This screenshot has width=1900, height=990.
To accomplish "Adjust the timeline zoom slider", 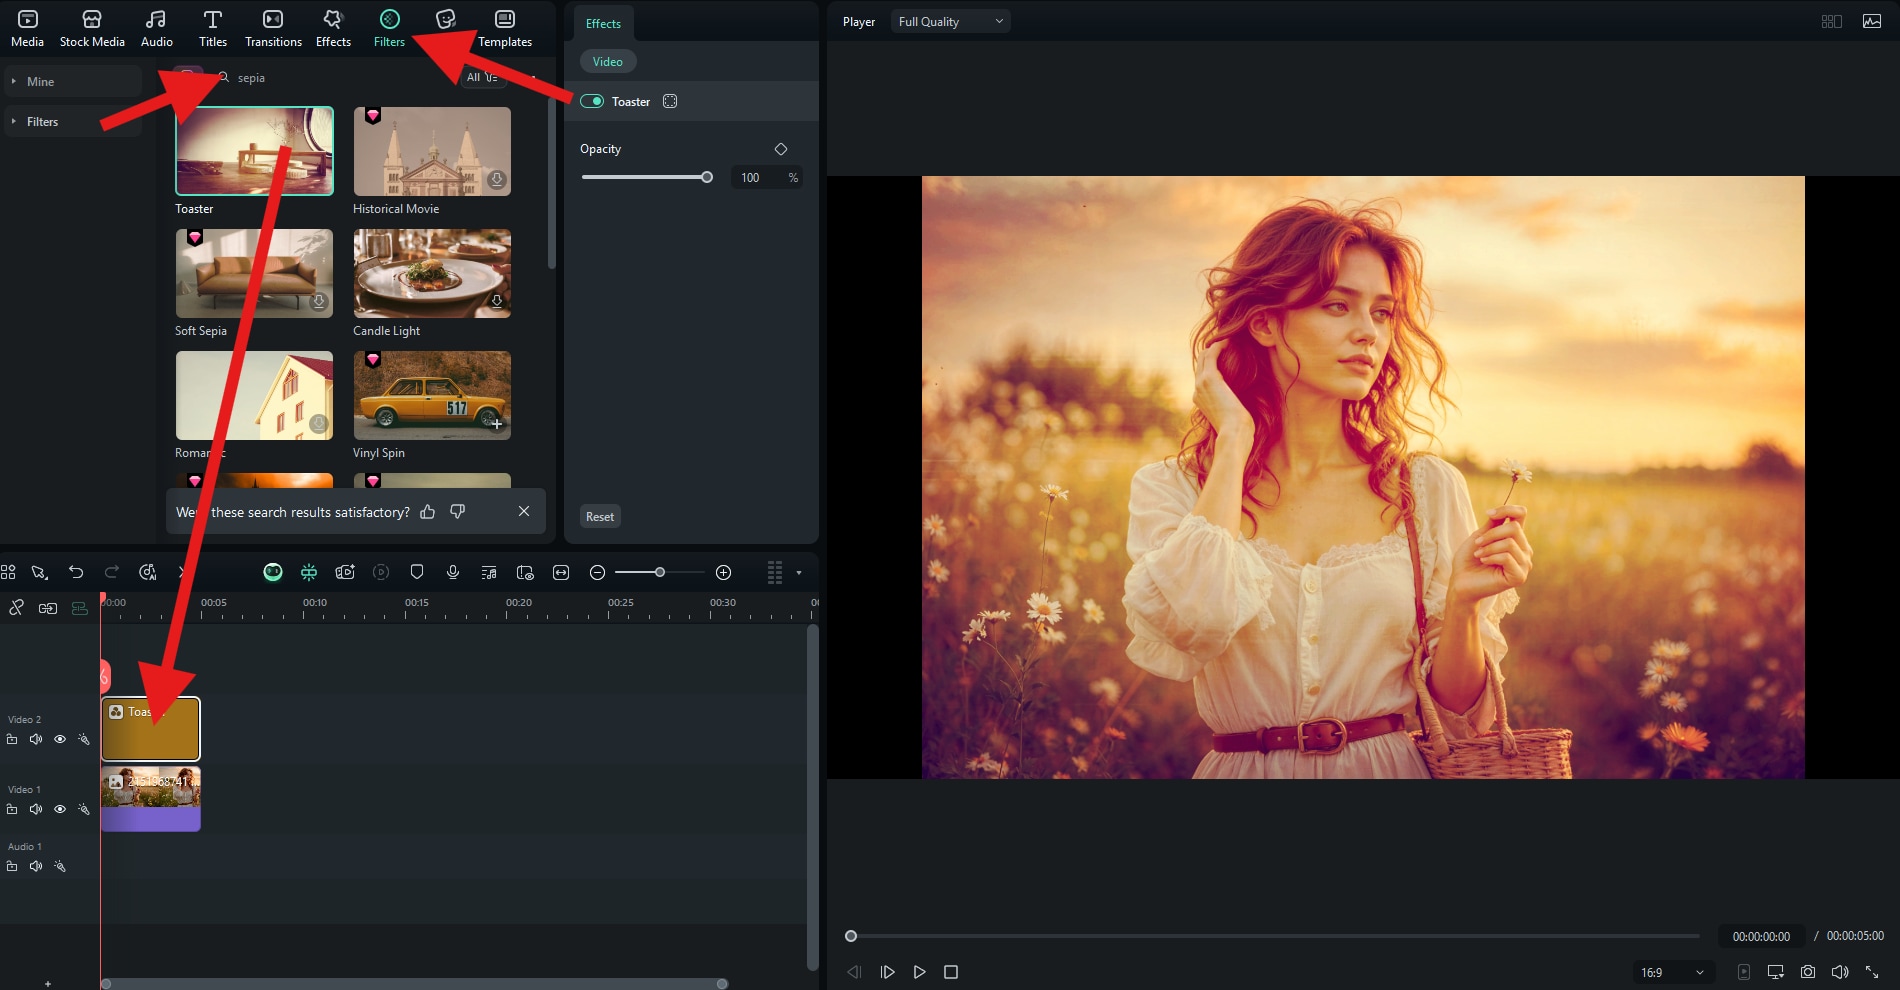I will tap(659, 572).
